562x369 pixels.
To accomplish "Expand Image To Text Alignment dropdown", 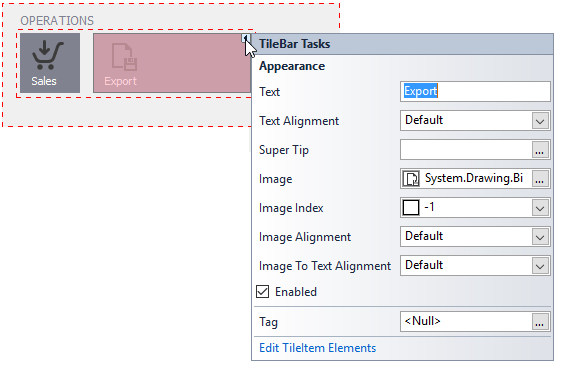I will (x=540, y=266).
